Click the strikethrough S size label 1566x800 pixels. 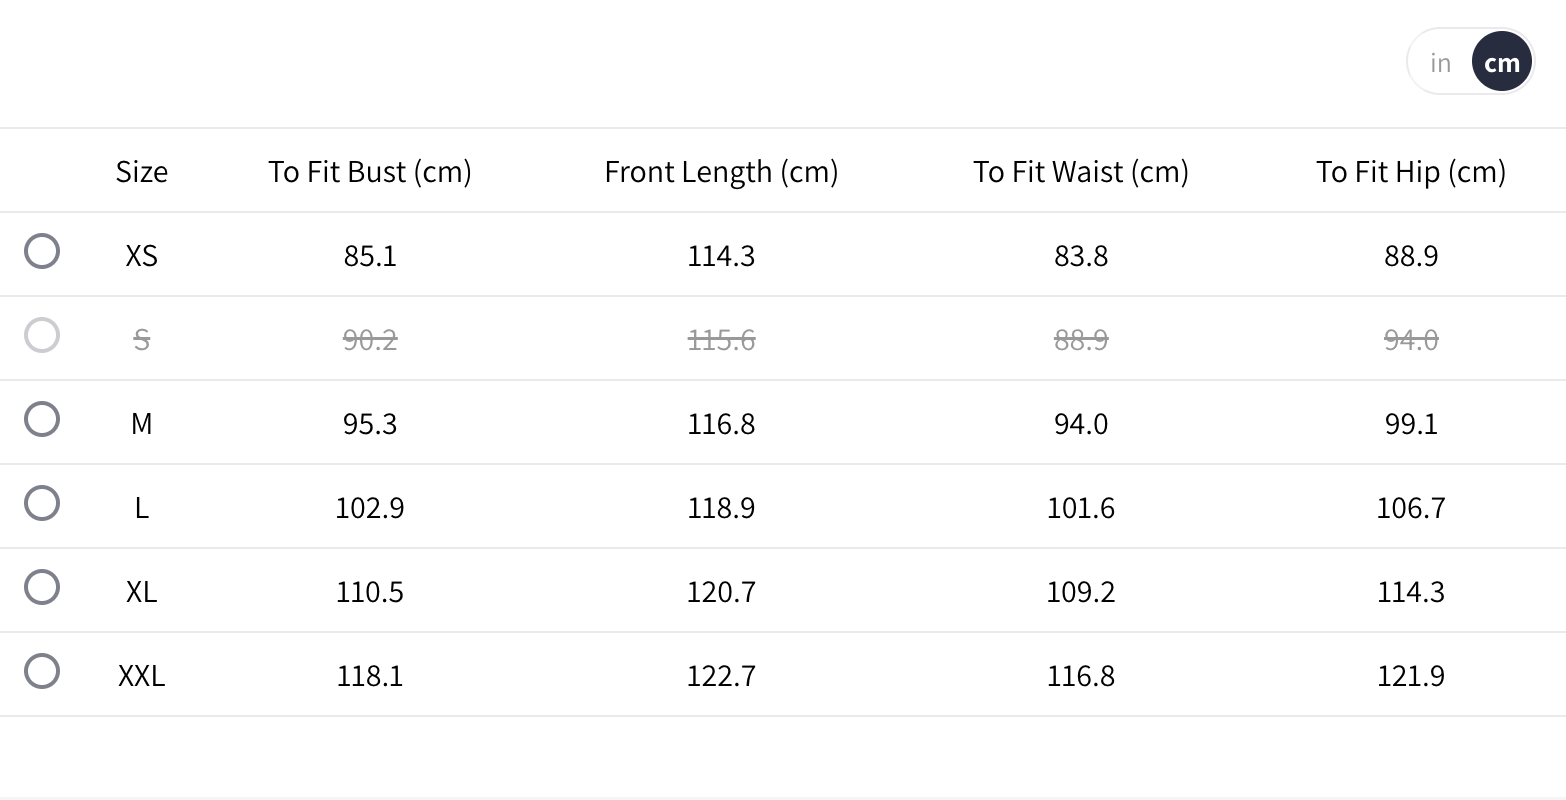pos(142,340)
